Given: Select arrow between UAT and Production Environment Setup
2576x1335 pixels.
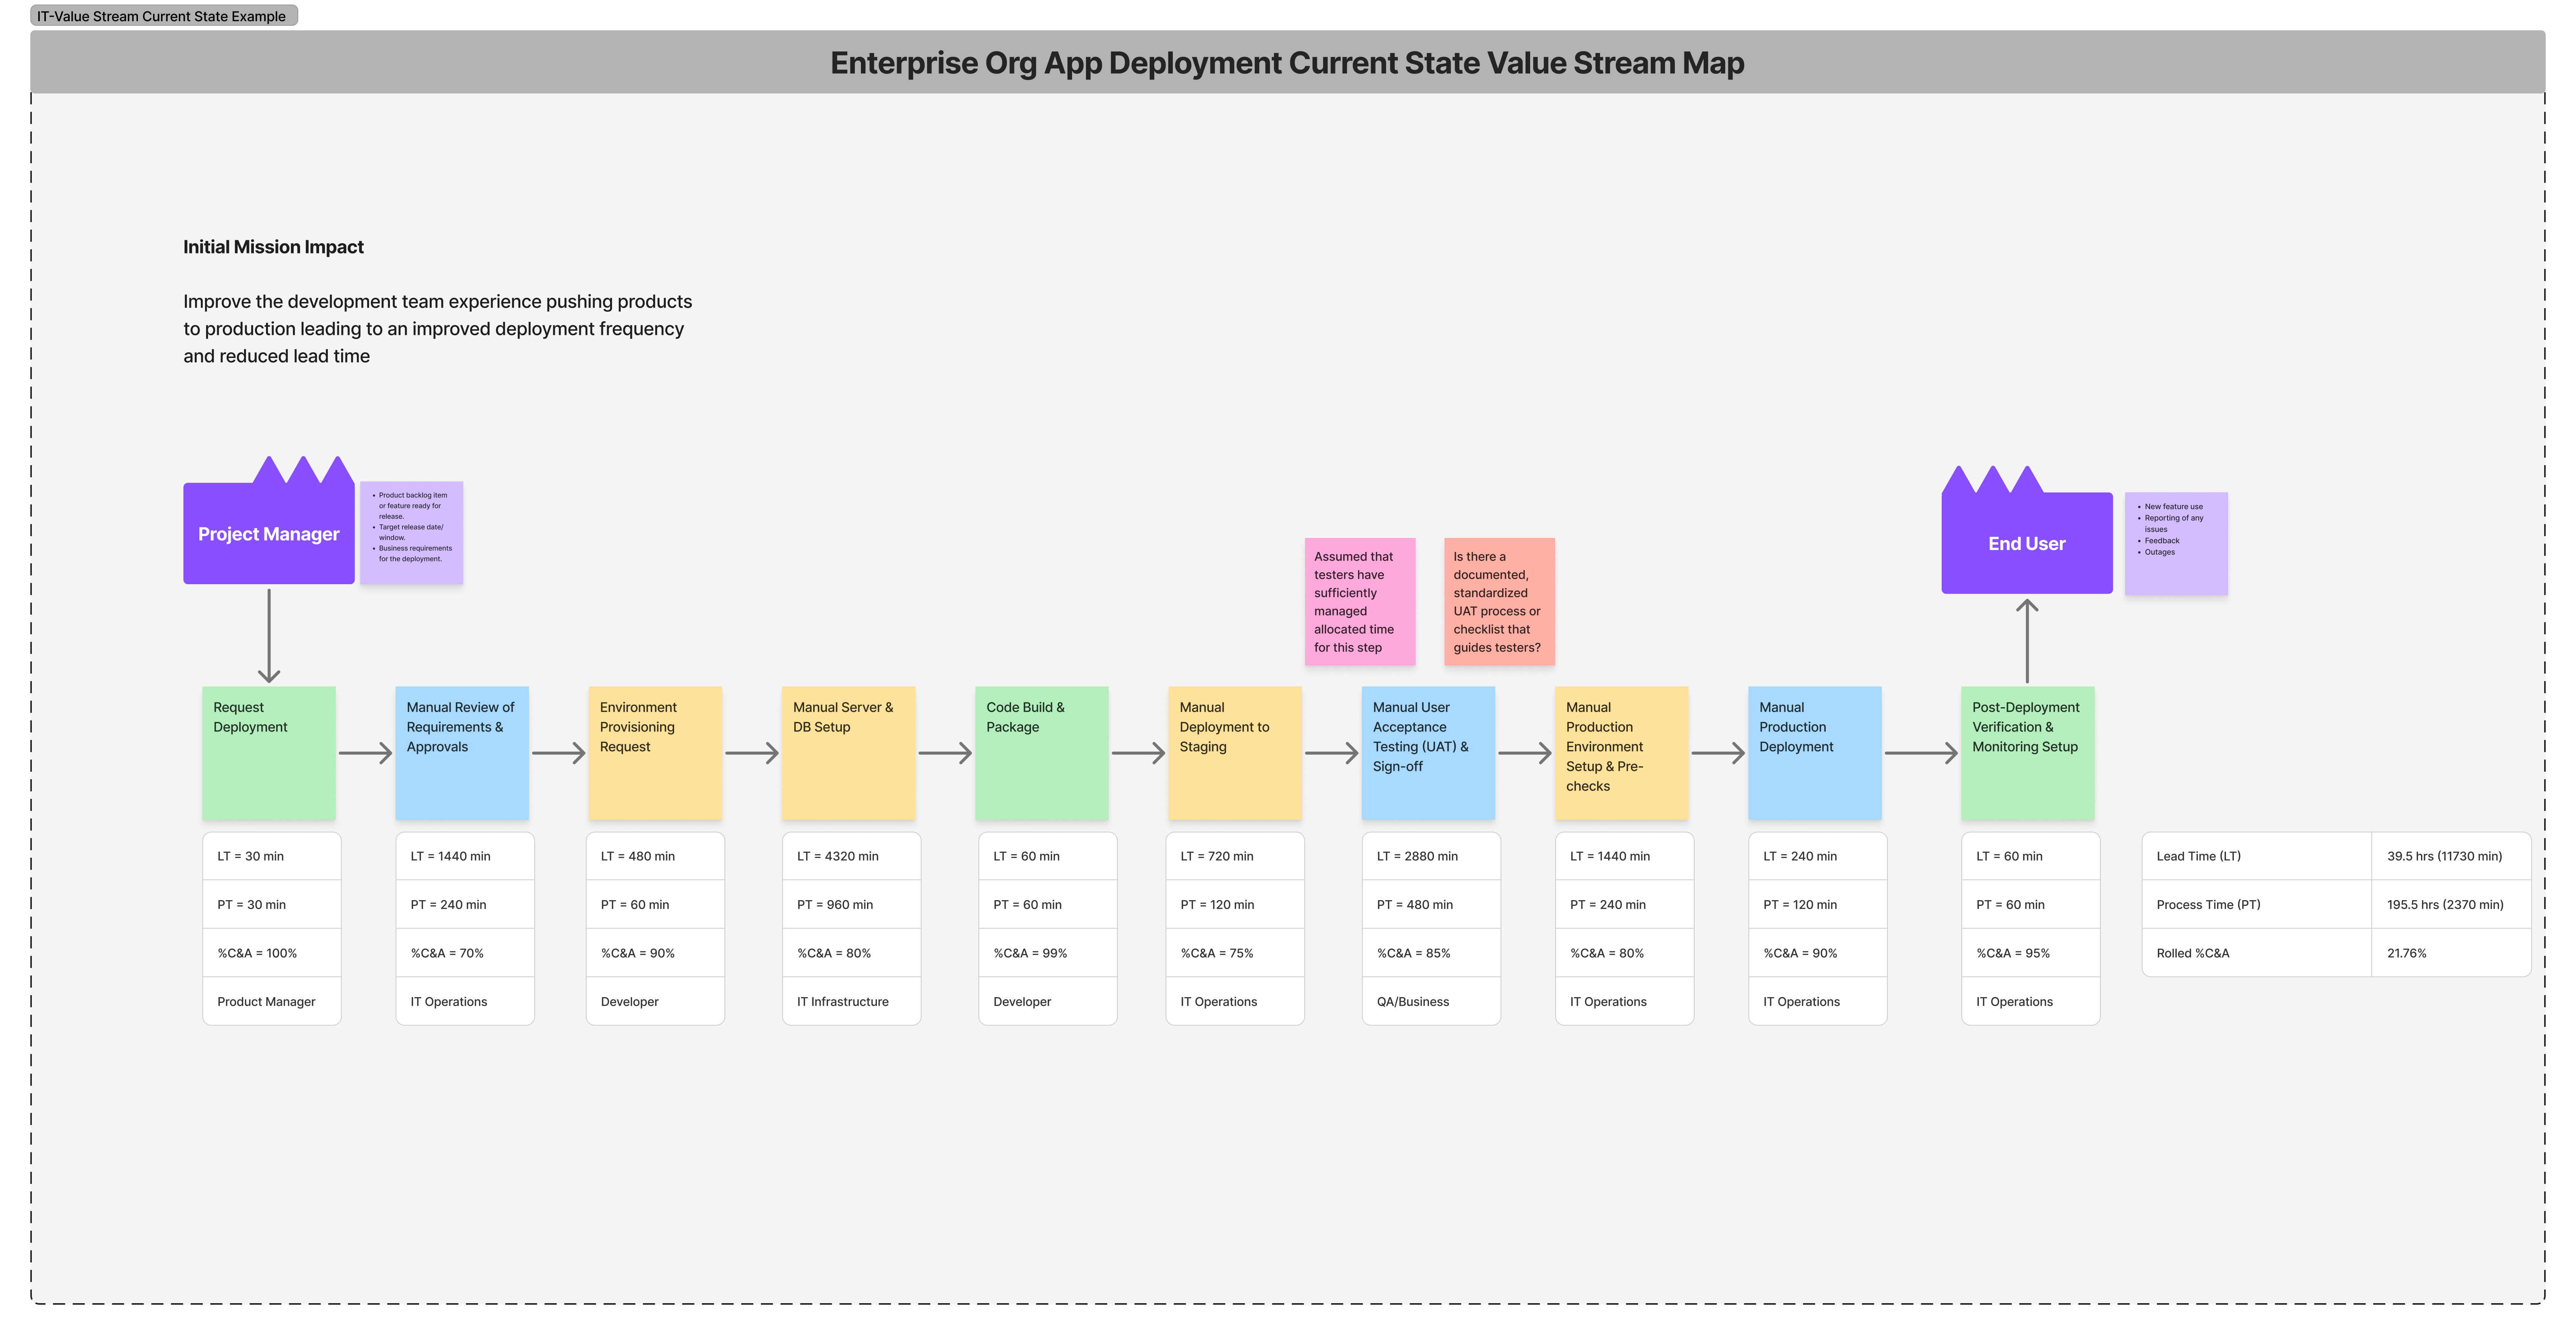Looking at the screenshot, I should coord(1525,753).
